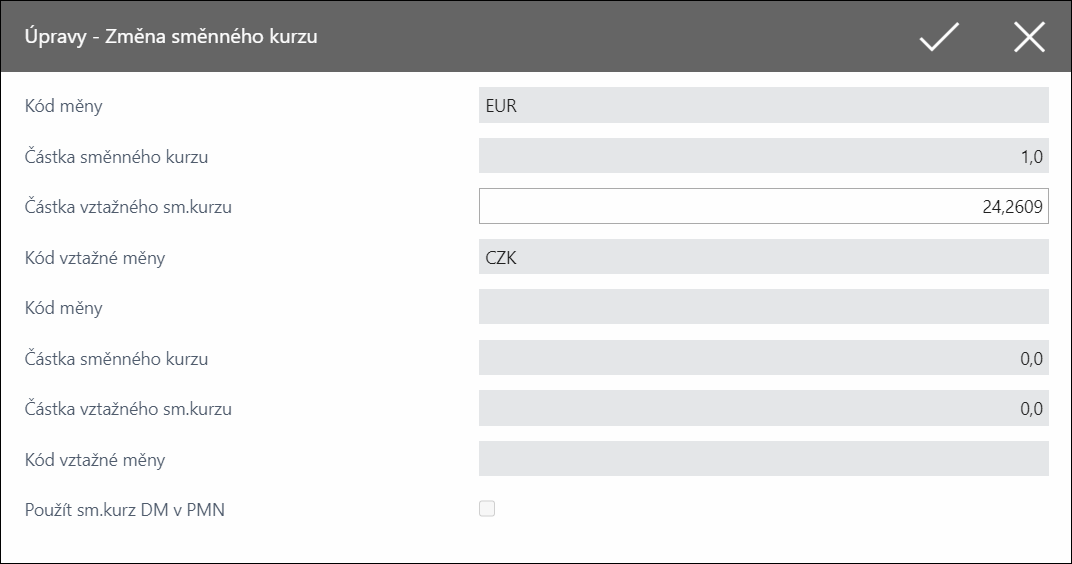Image resolution: width=1072 pixels, height=564 pixels.
Task: Select the CZK related currency field
Action: (x=764, y=257)
